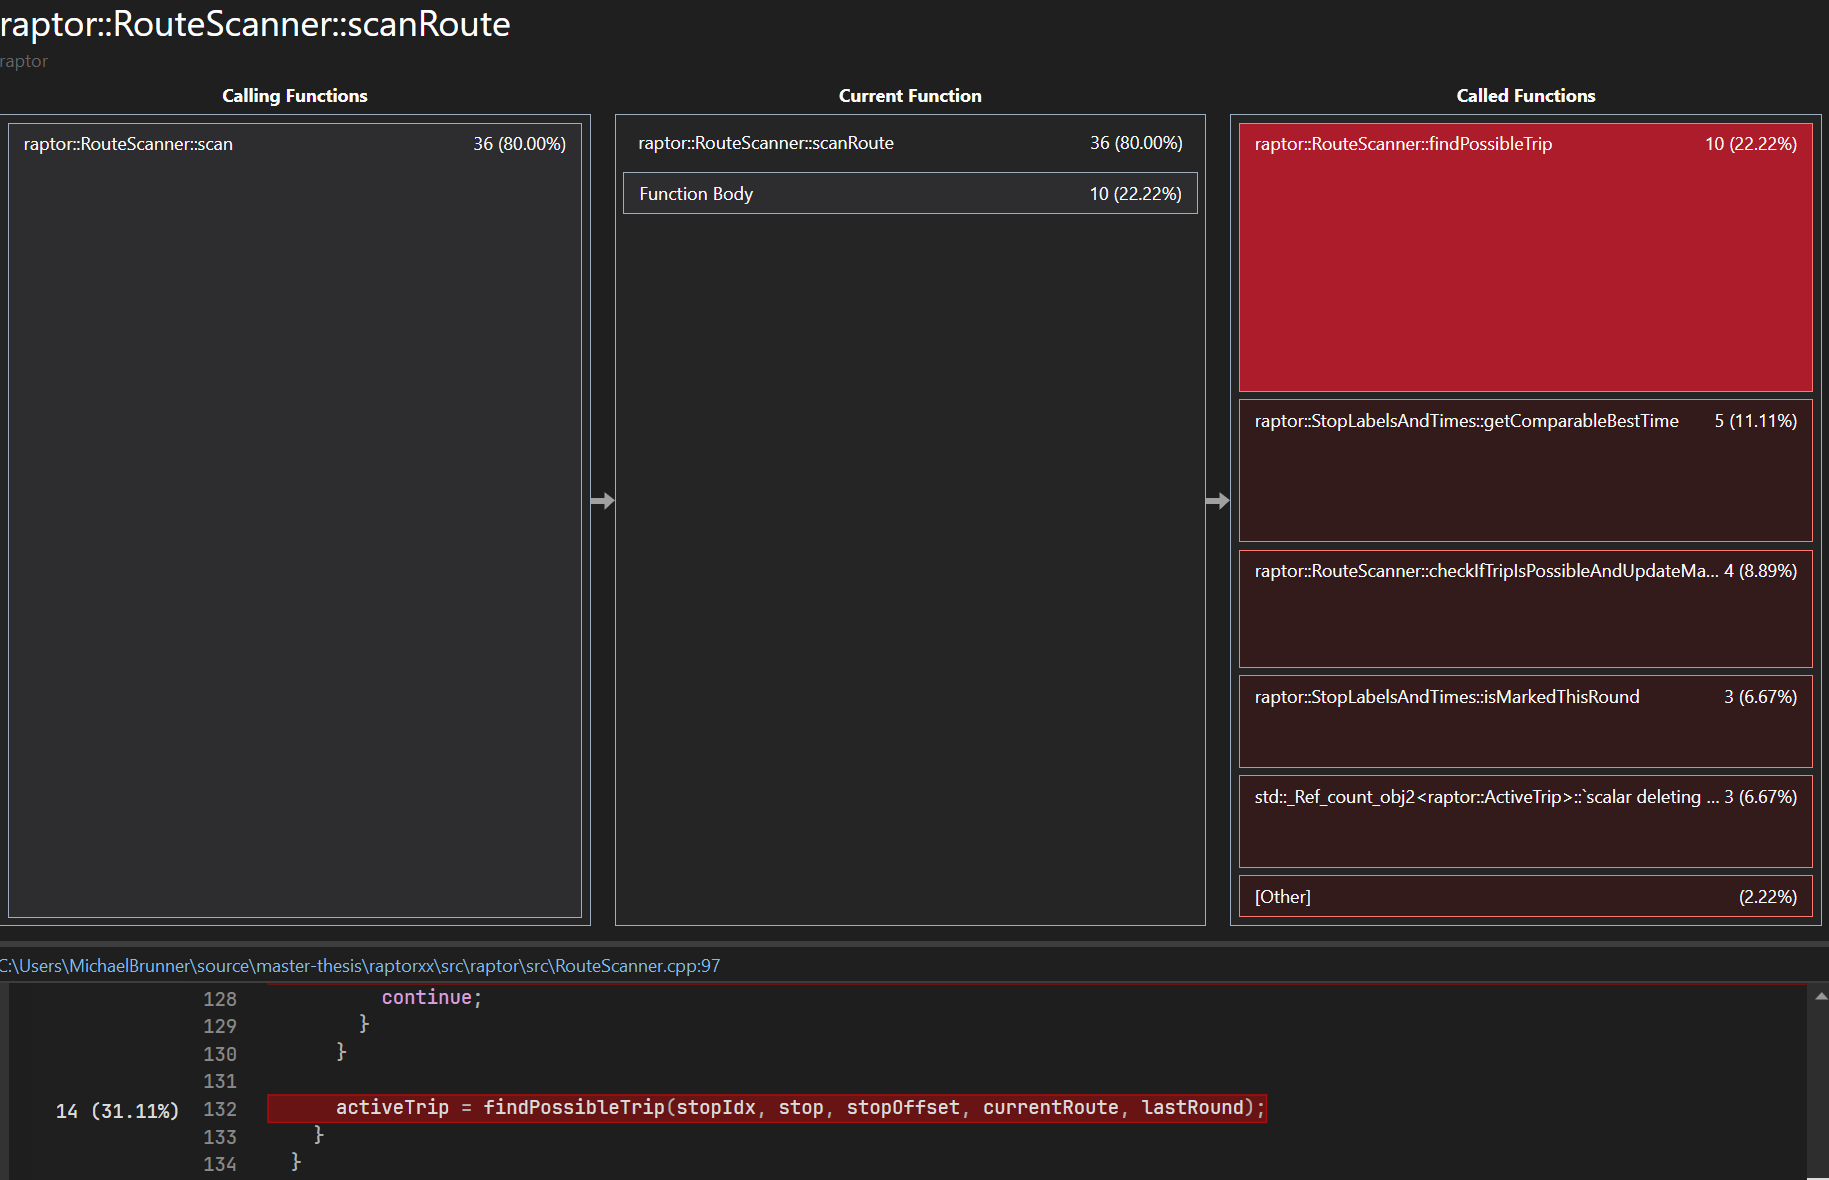Click the Current Function column header
This screenshot has width=1829, height=1180.
tap(910, 96)
